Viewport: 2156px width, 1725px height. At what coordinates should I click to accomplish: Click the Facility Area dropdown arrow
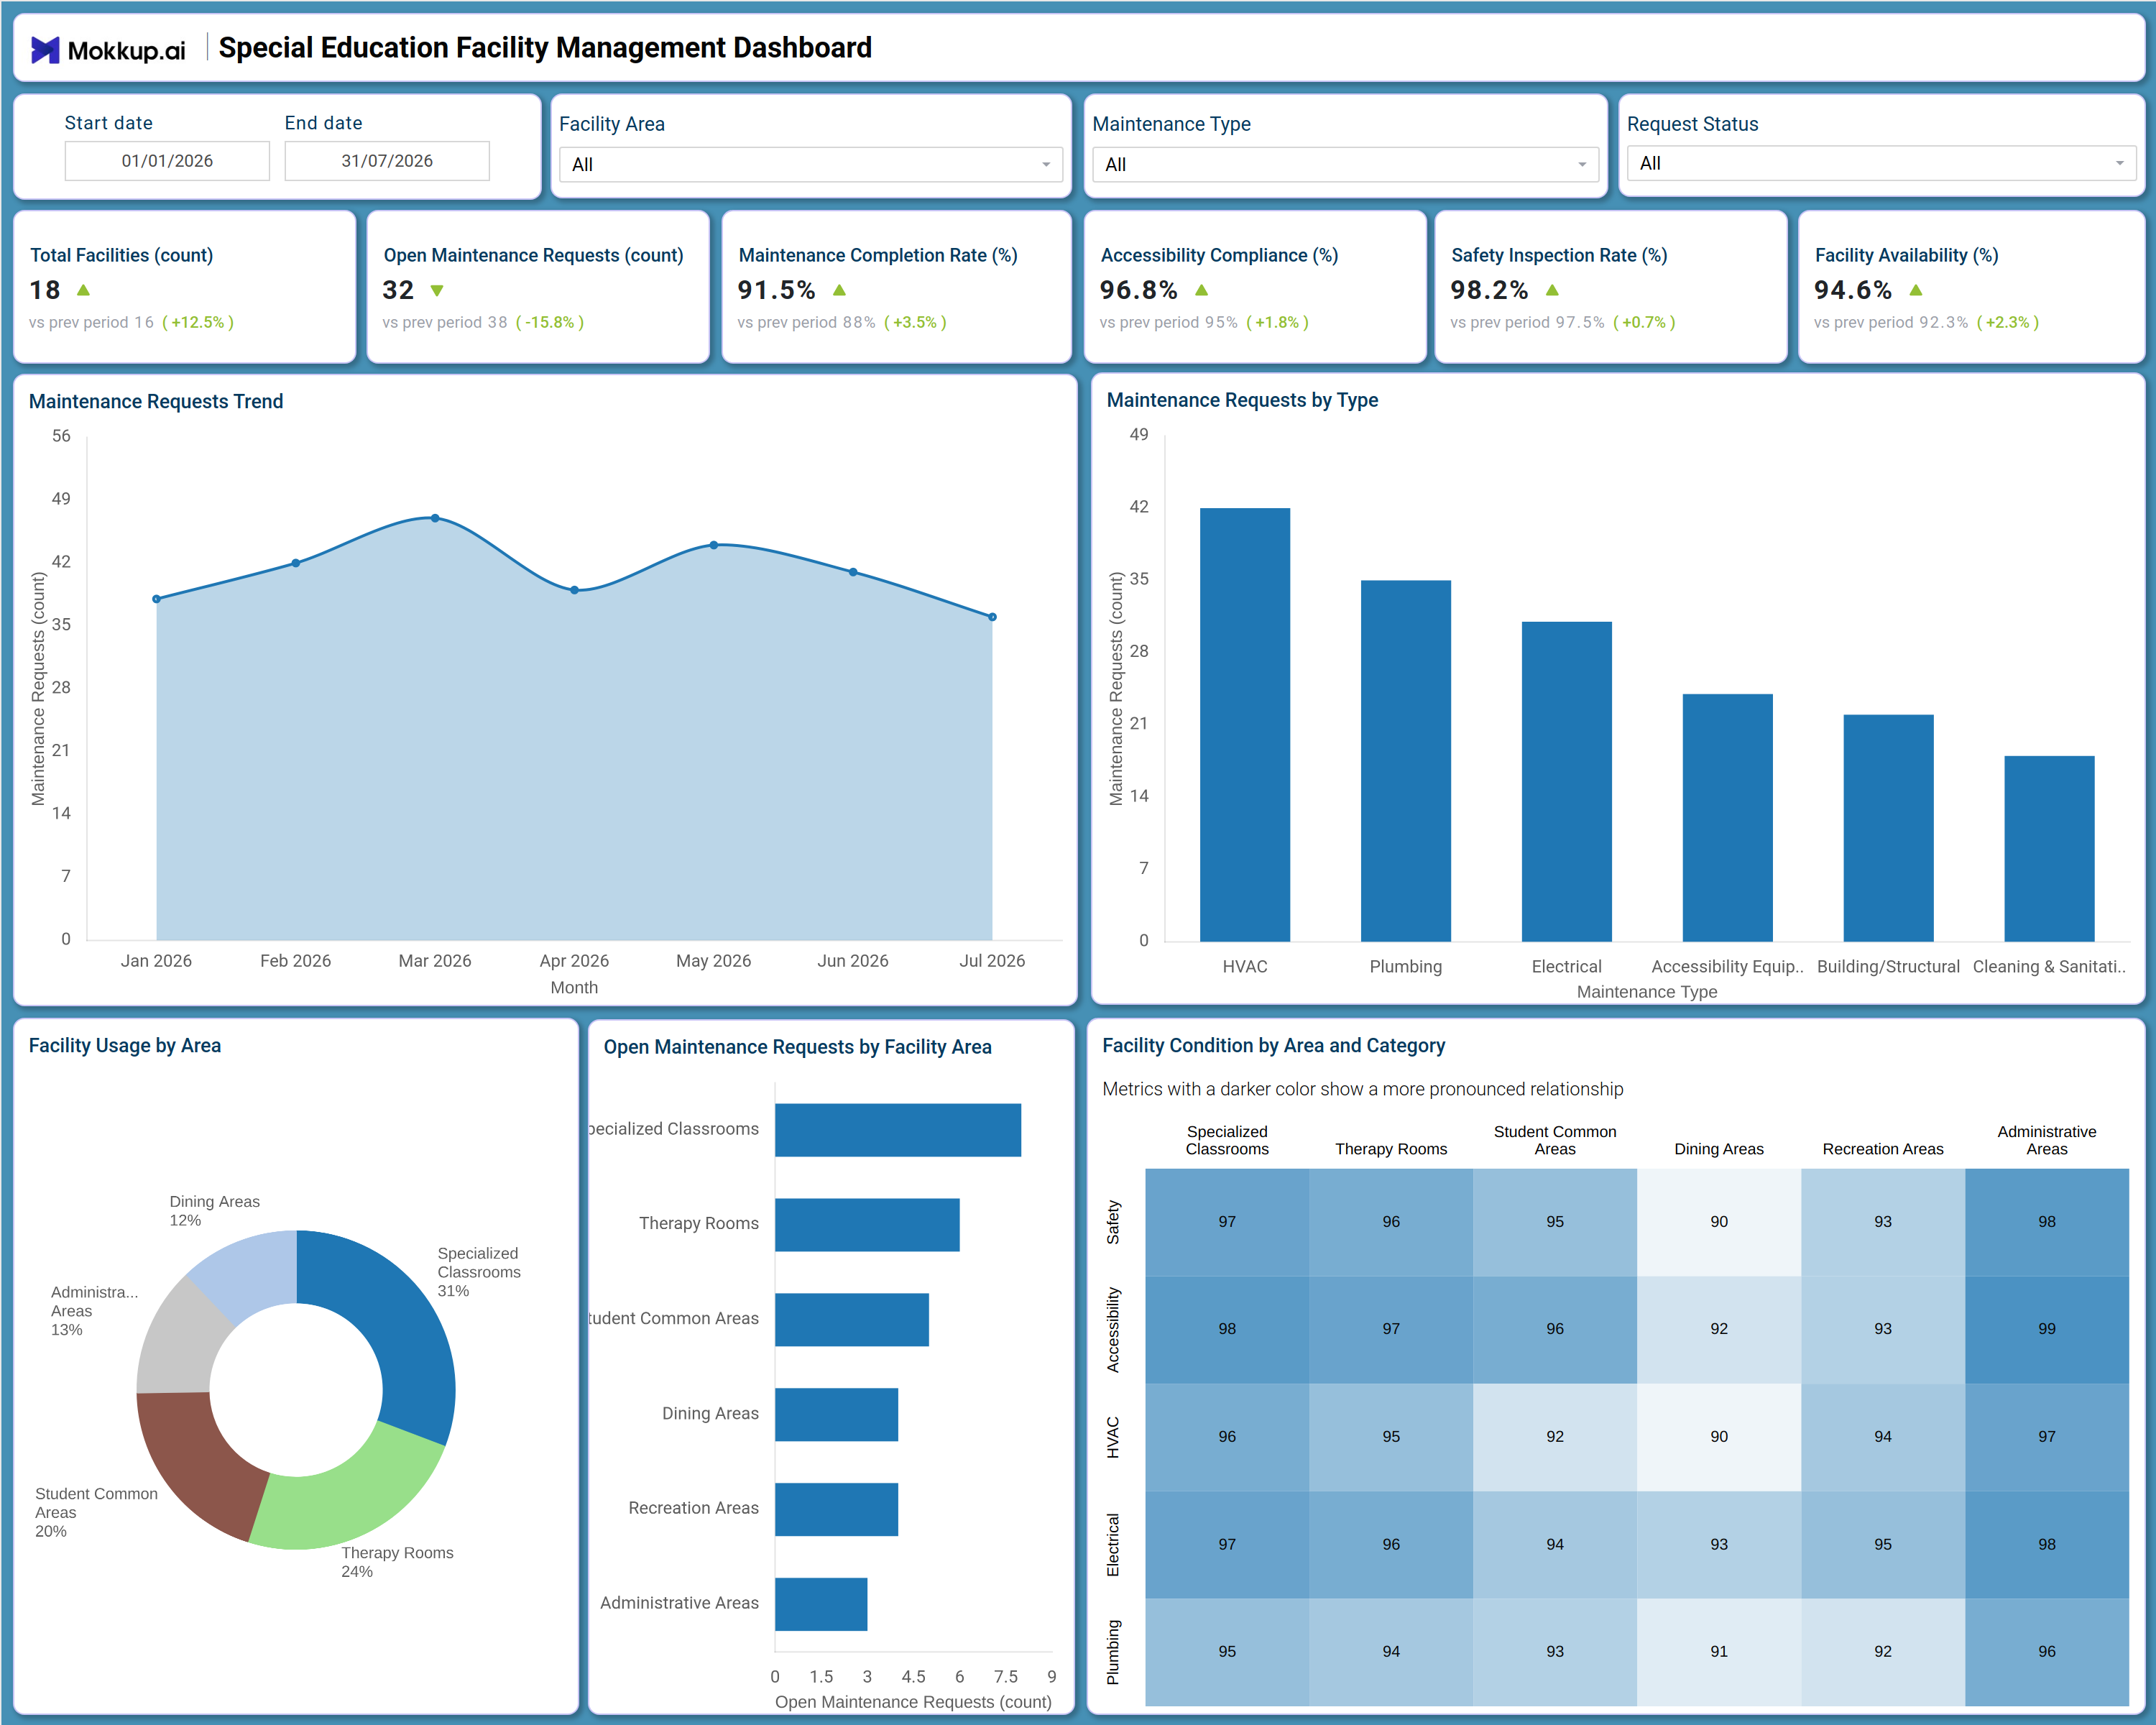click(1046, 165)
